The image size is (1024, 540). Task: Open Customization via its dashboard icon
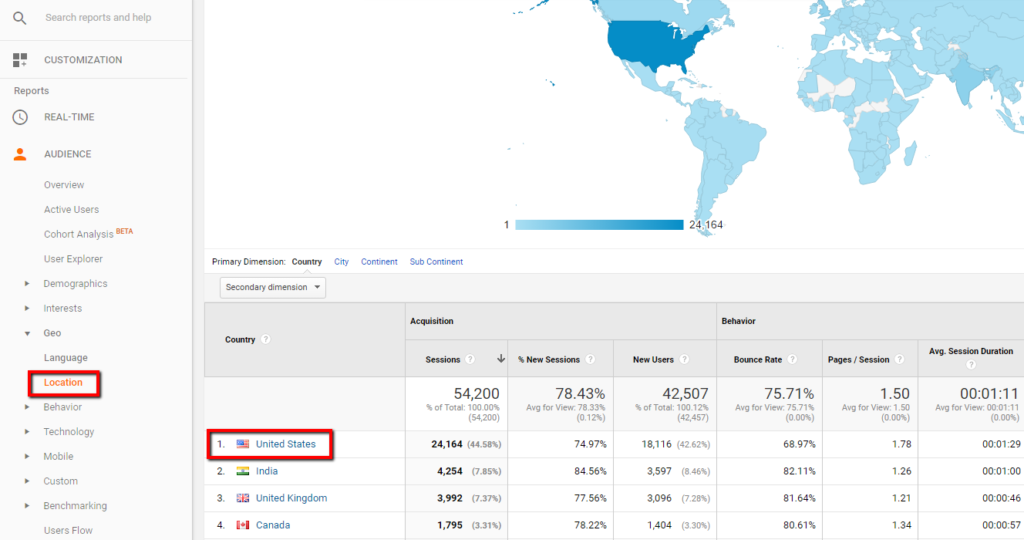(x=20, y=60)
